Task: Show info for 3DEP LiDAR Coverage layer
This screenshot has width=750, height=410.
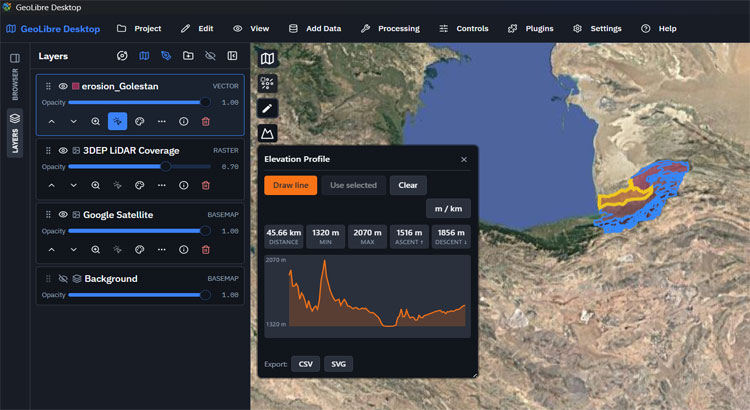Action: click(x=184, y=185)
